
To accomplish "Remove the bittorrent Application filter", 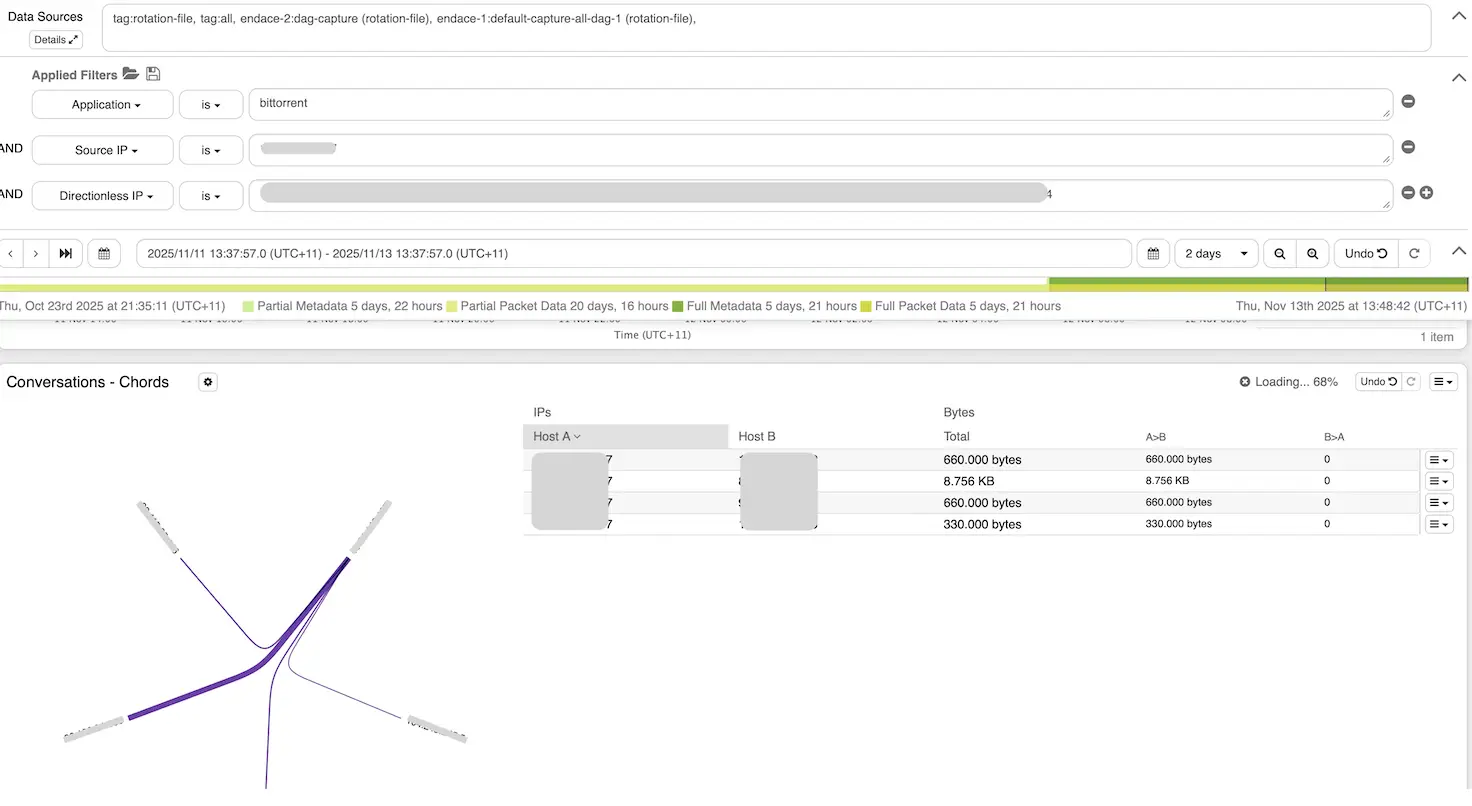I will pos(1408,101).
